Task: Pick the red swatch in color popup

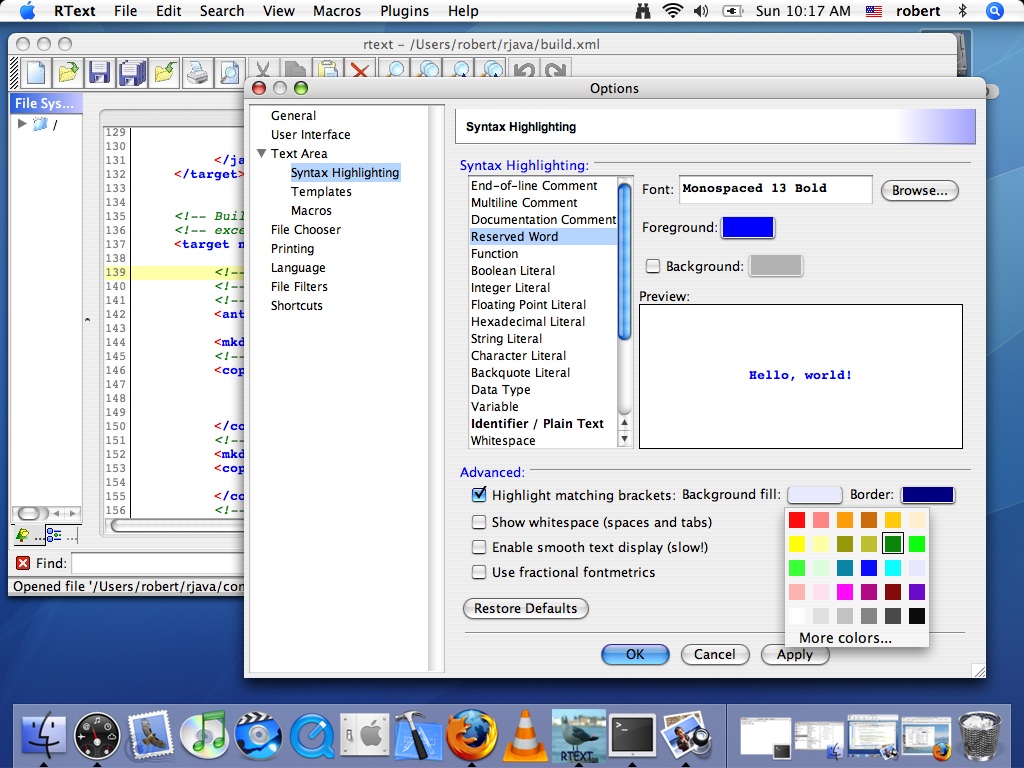Action: point(797,520)
